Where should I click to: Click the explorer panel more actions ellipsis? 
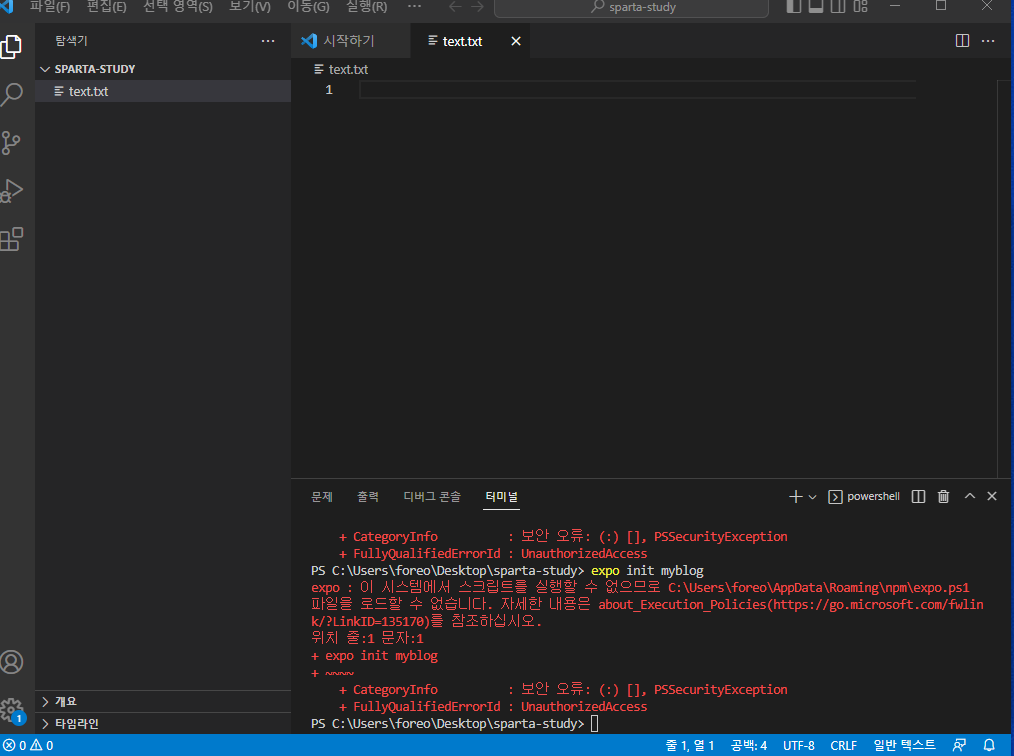(x=268, y=41)
